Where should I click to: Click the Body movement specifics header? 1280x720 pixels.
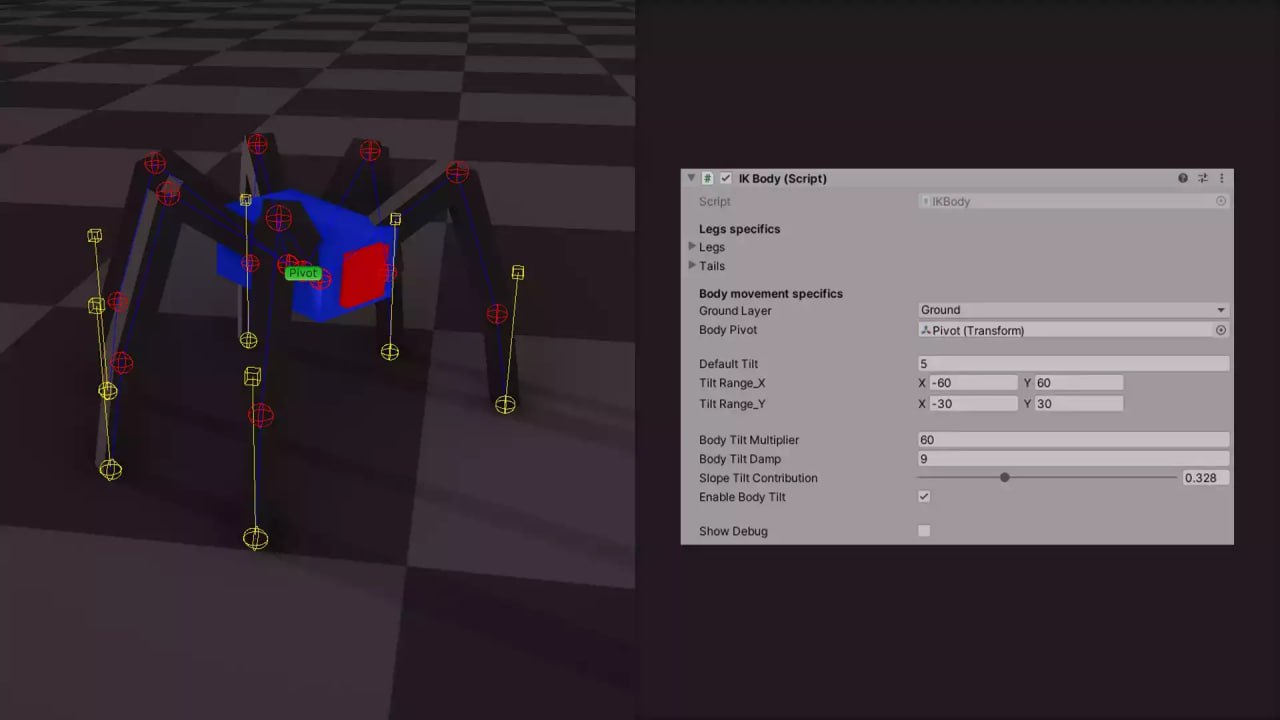click(x=771, y=293)
